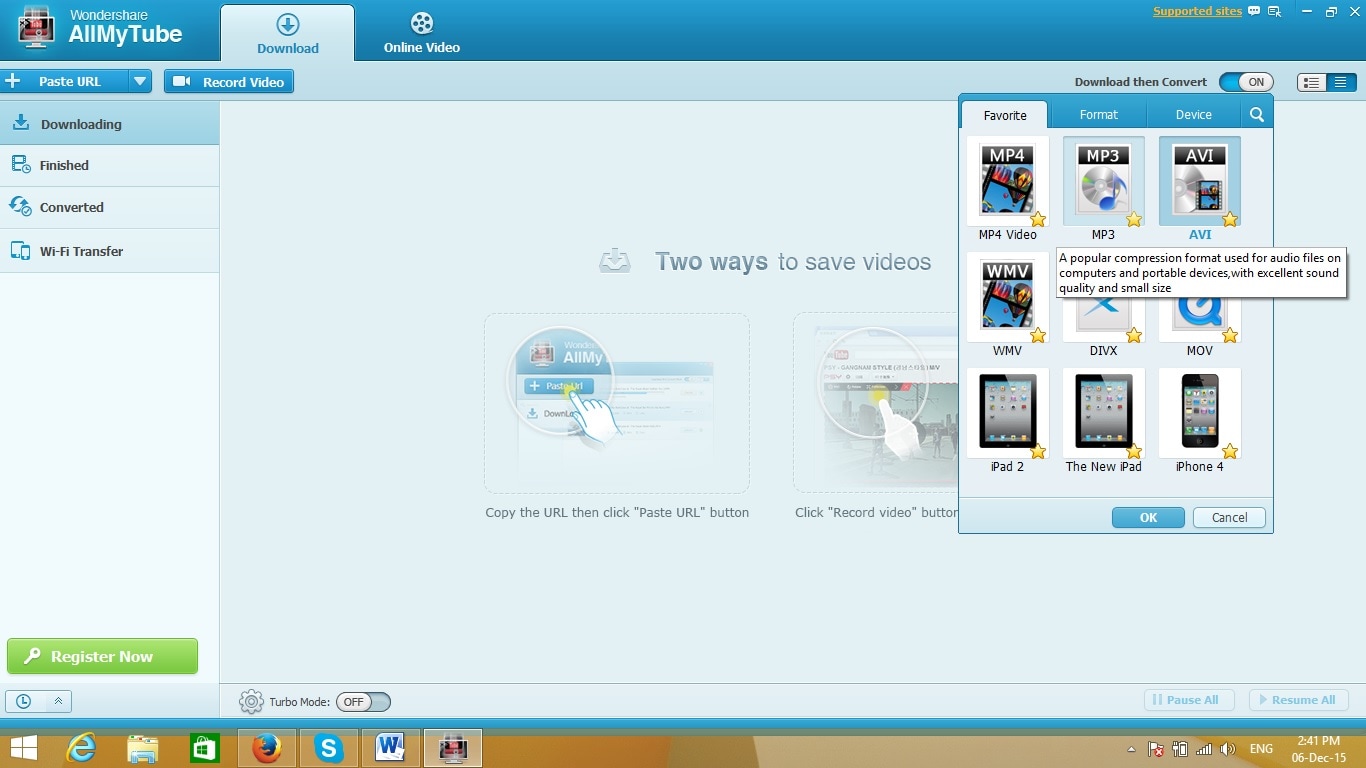Select the MP4 Video format icon
1366x768 pixels.
1007,181
